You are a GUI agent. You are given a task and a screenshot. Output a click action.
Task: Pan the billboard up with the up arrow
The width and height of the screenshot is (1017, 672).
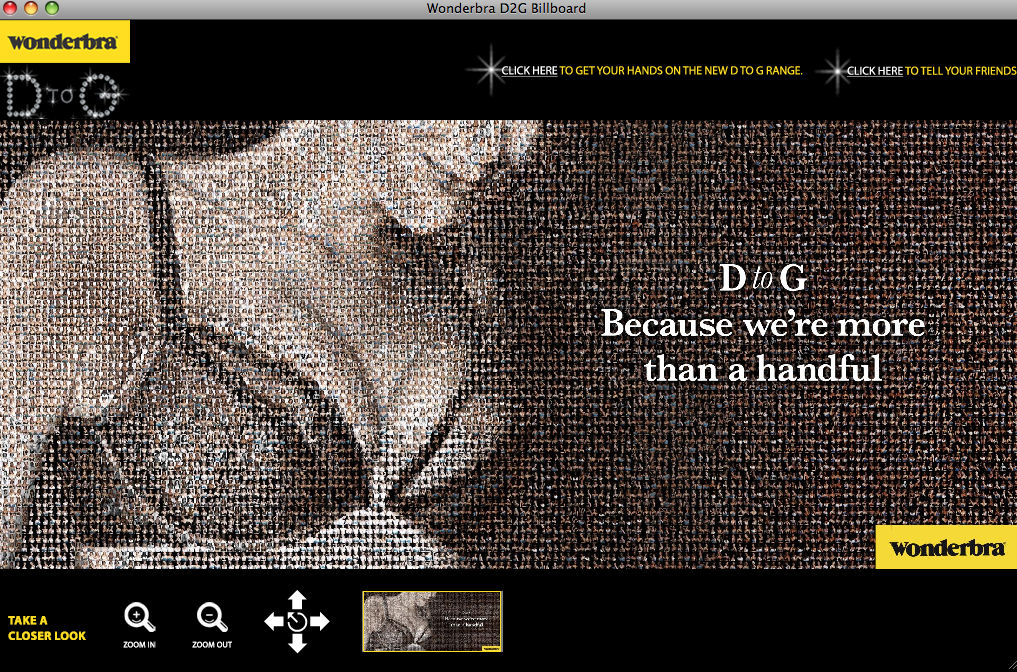(x=296, y=600)
